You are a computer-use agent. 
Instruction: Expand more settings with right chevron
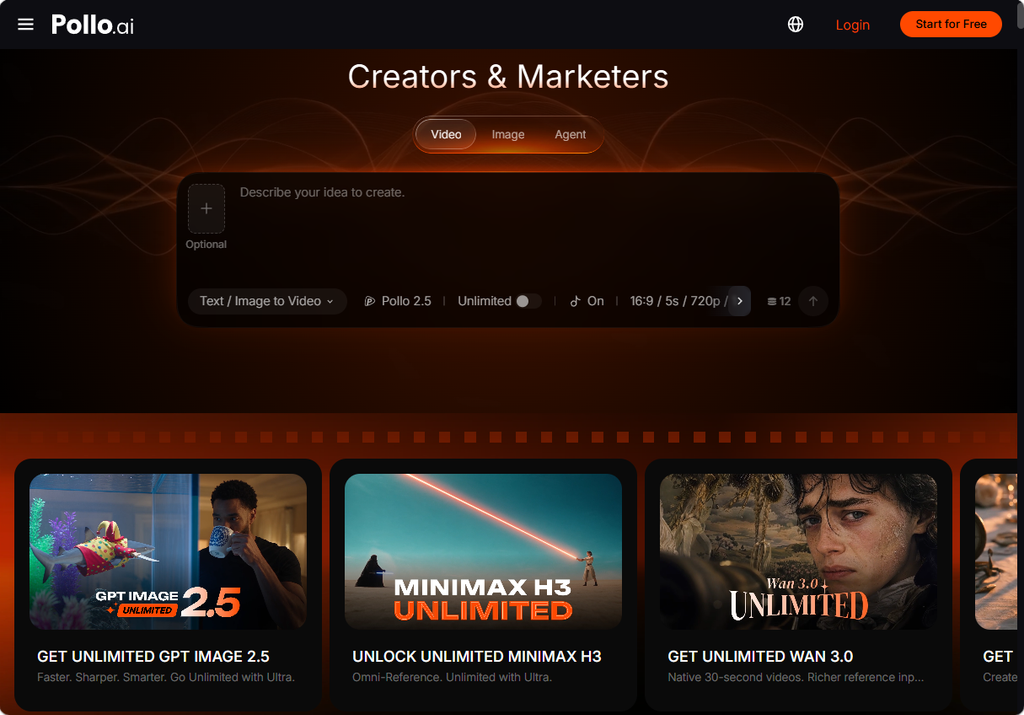(739, 301)
